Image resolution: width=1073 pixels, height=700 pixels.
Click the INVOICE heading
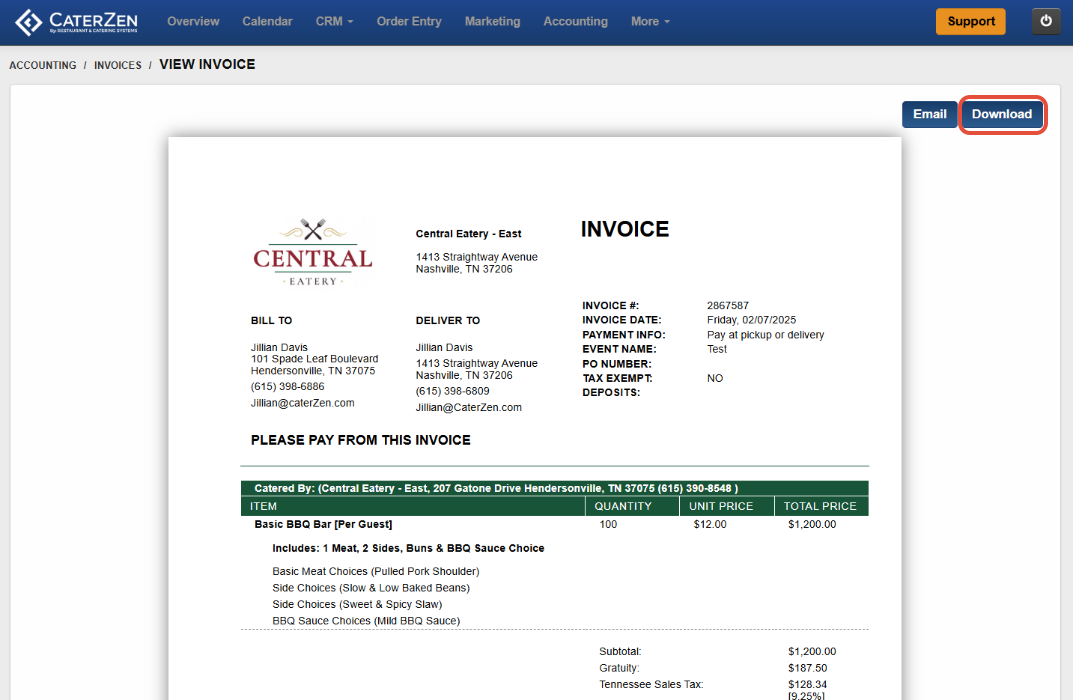(625, 229)
